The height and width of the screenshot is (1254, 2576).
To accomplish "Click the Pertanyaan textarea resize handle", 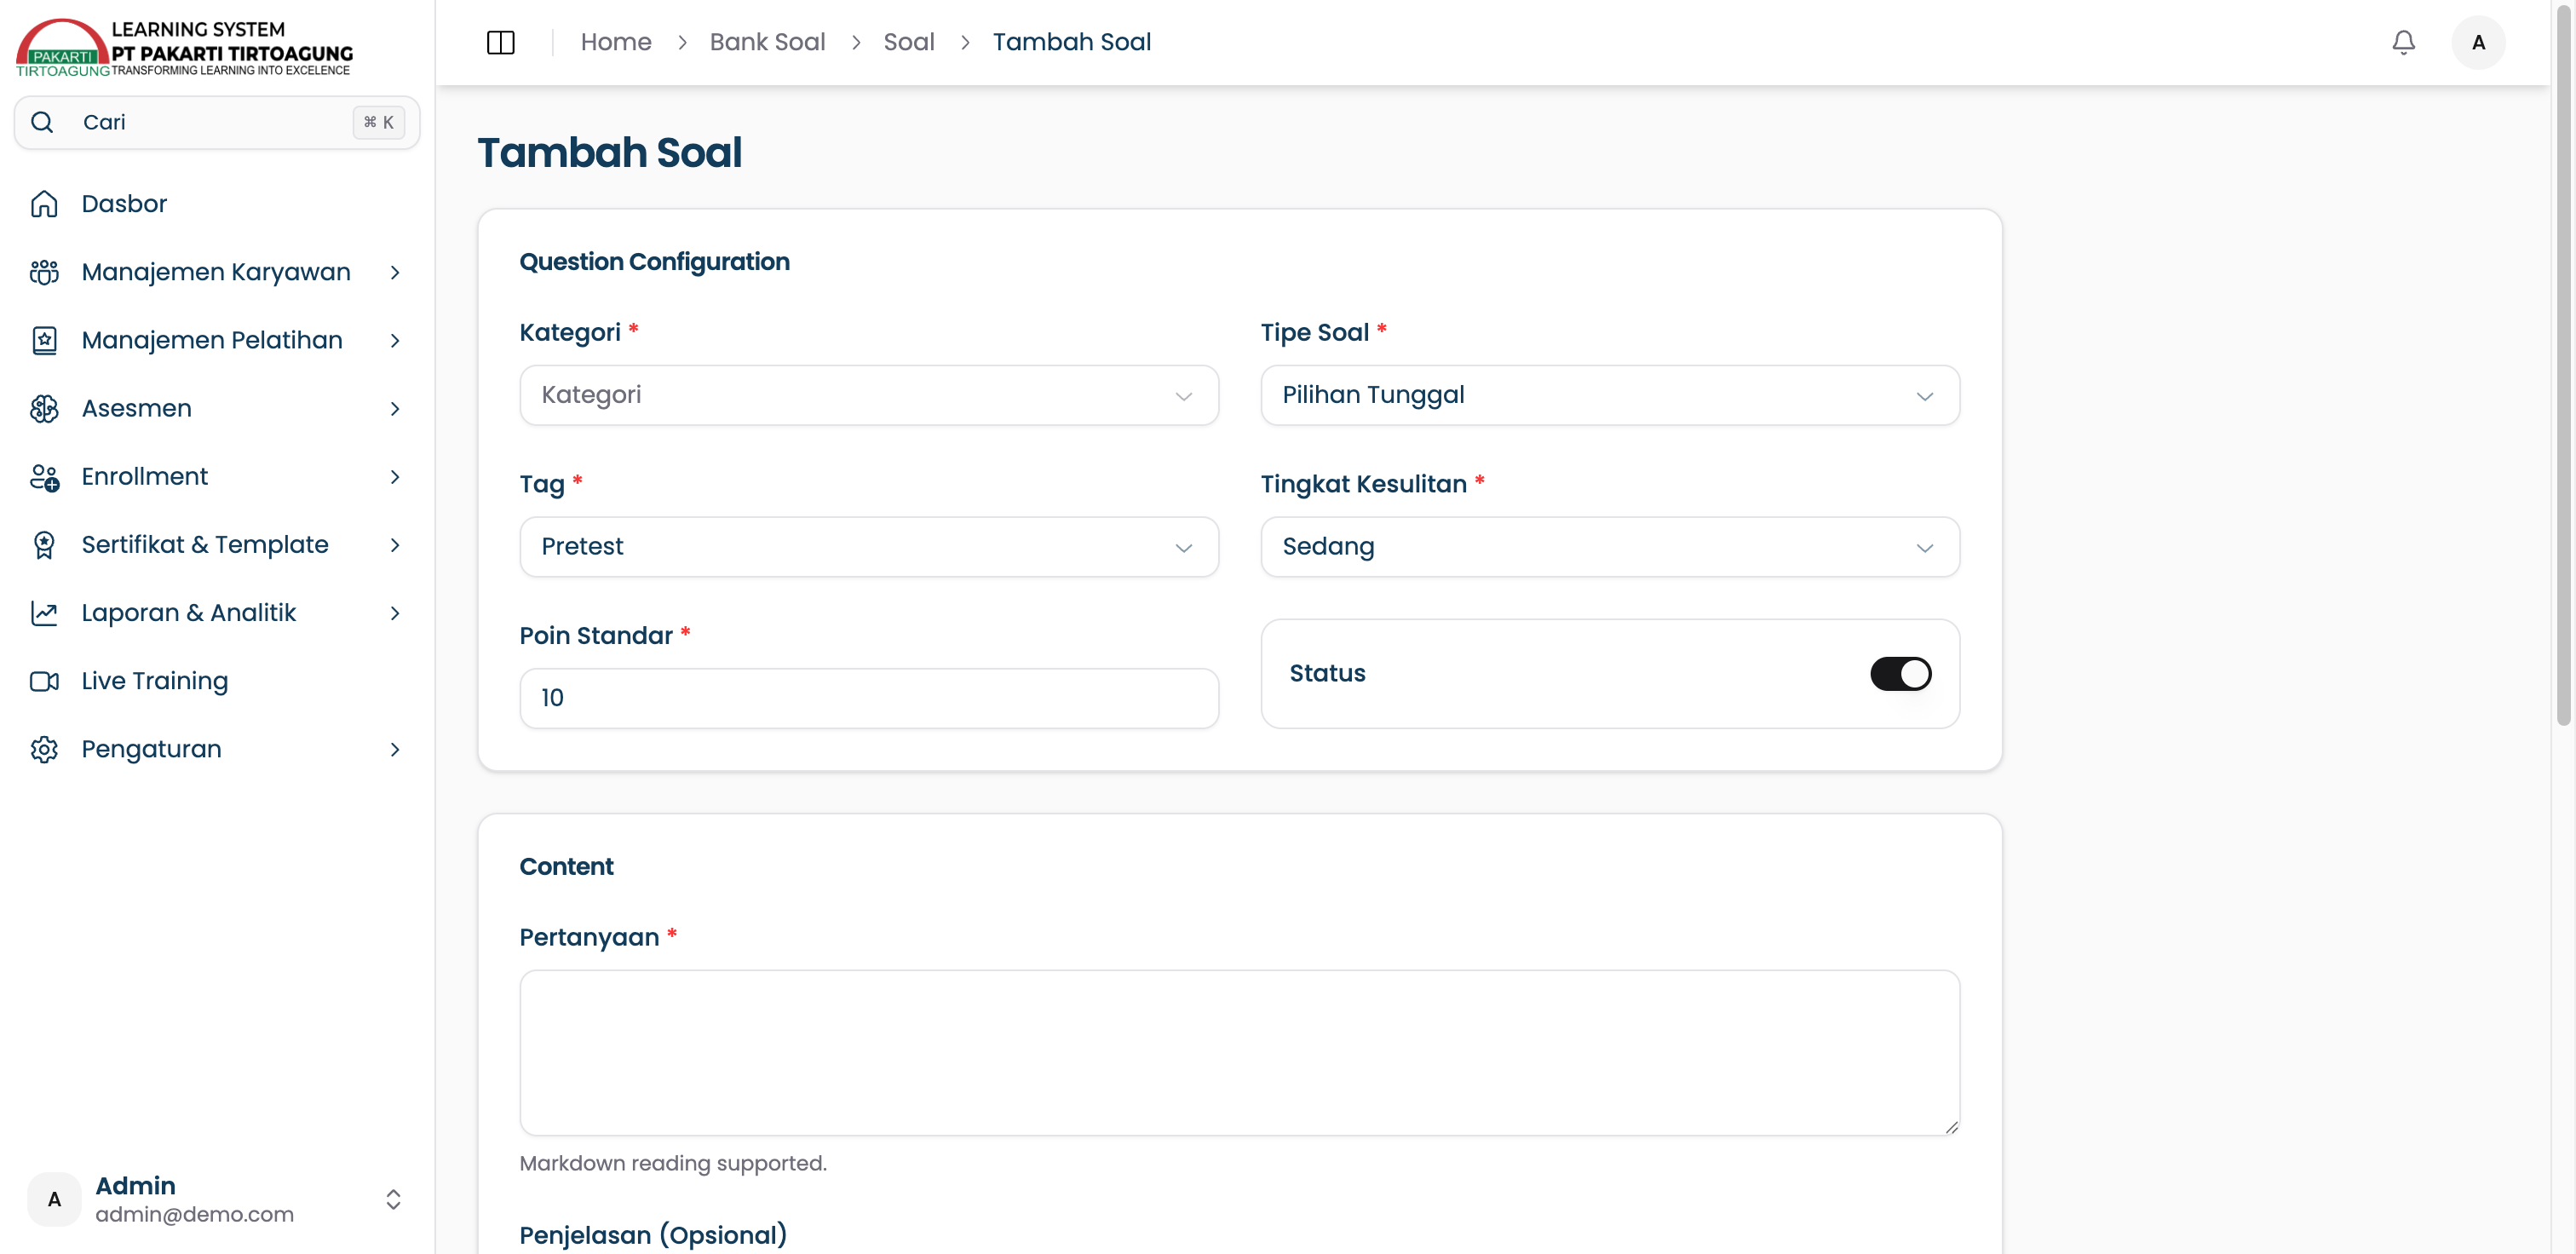I will point(1951,1127).
